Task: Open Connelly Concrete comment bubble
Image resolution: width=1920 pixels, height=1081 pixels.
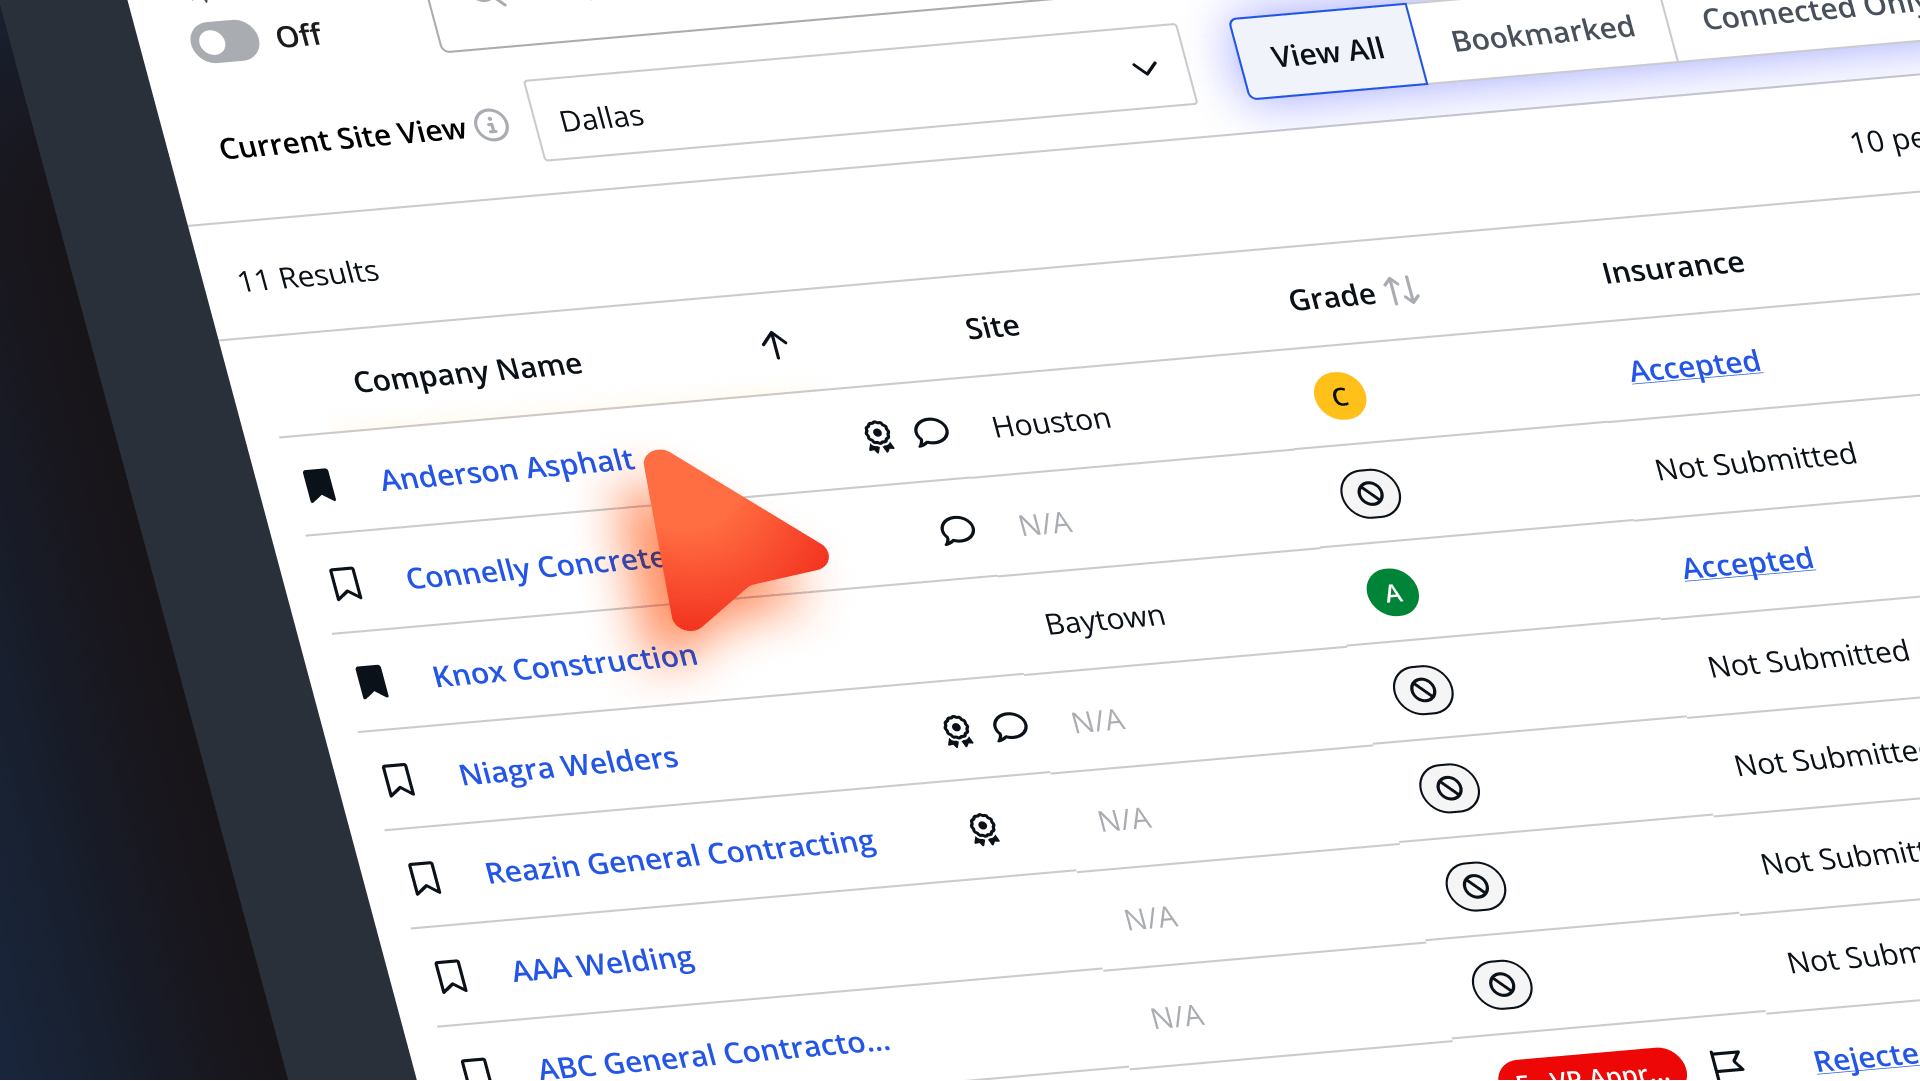Action: [x=957, y=530]
